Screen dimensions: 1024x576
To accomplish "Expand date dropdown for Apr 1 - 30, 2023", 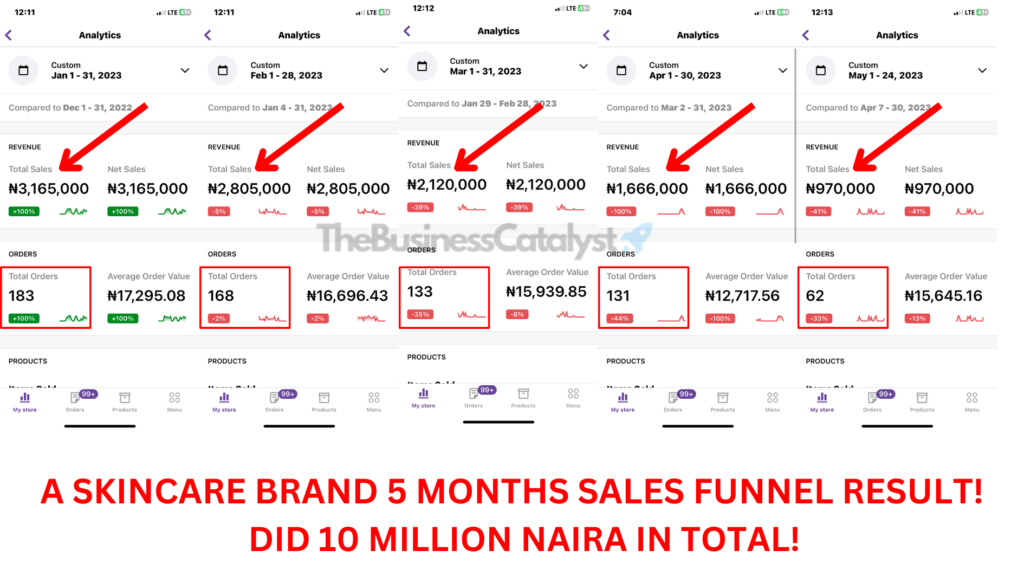I will coord(782,71).
